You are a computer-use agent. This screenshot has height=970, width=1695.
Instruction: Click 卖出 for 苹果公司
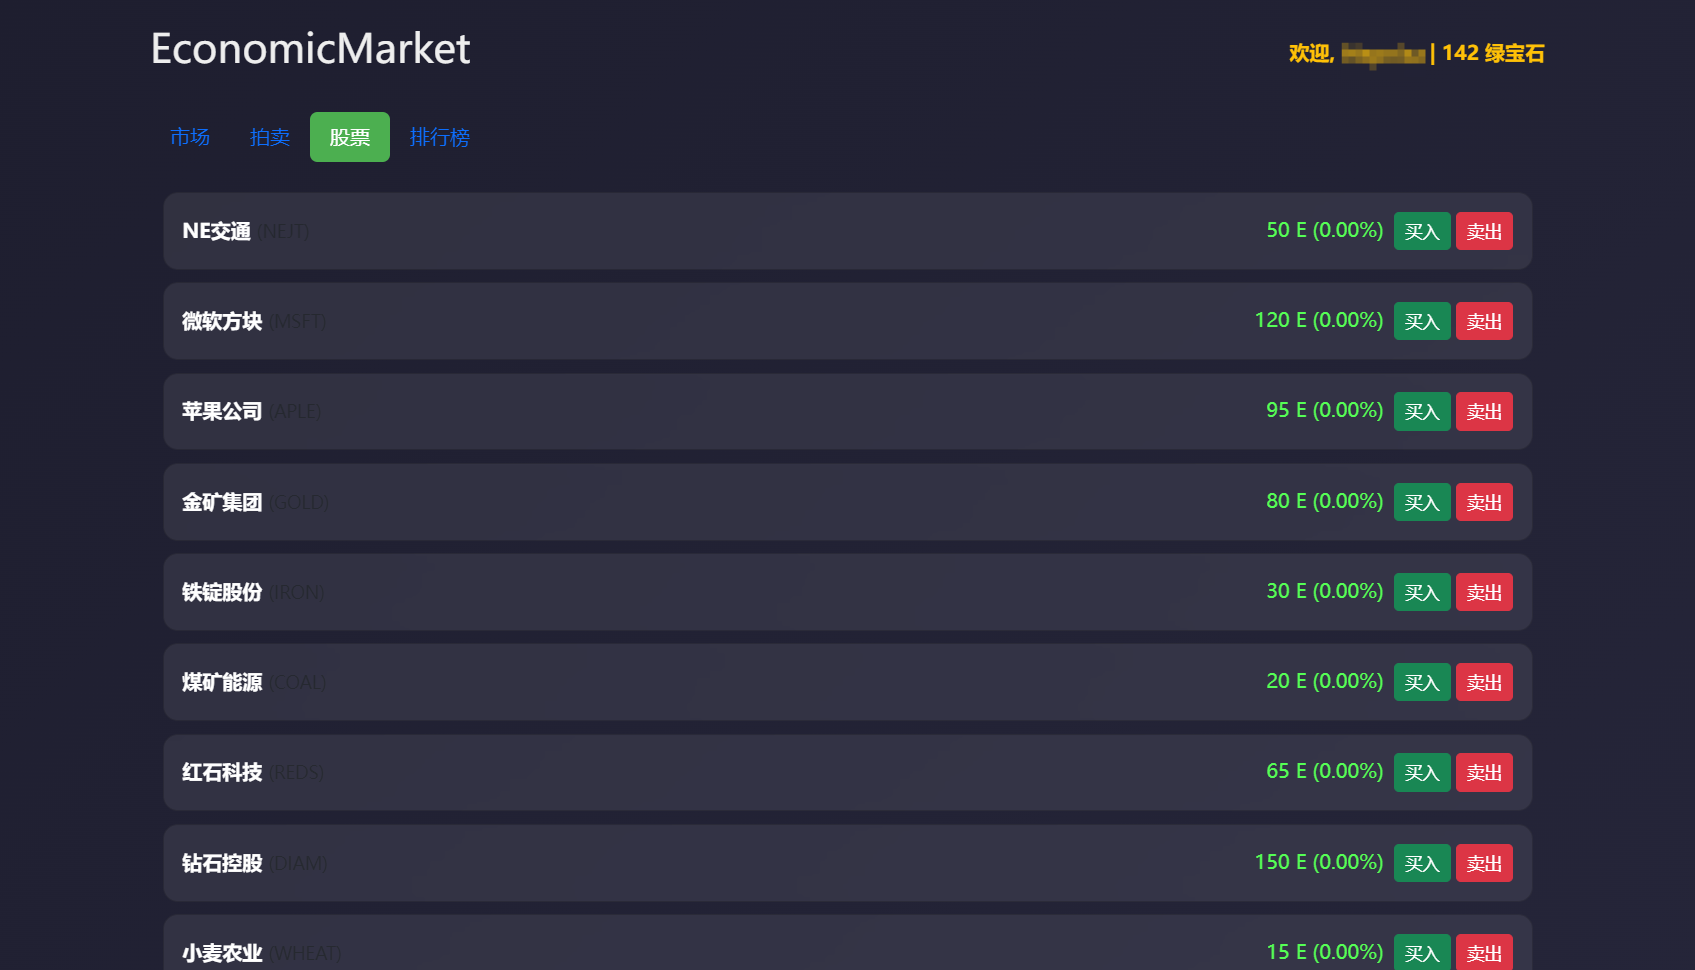1484,411
